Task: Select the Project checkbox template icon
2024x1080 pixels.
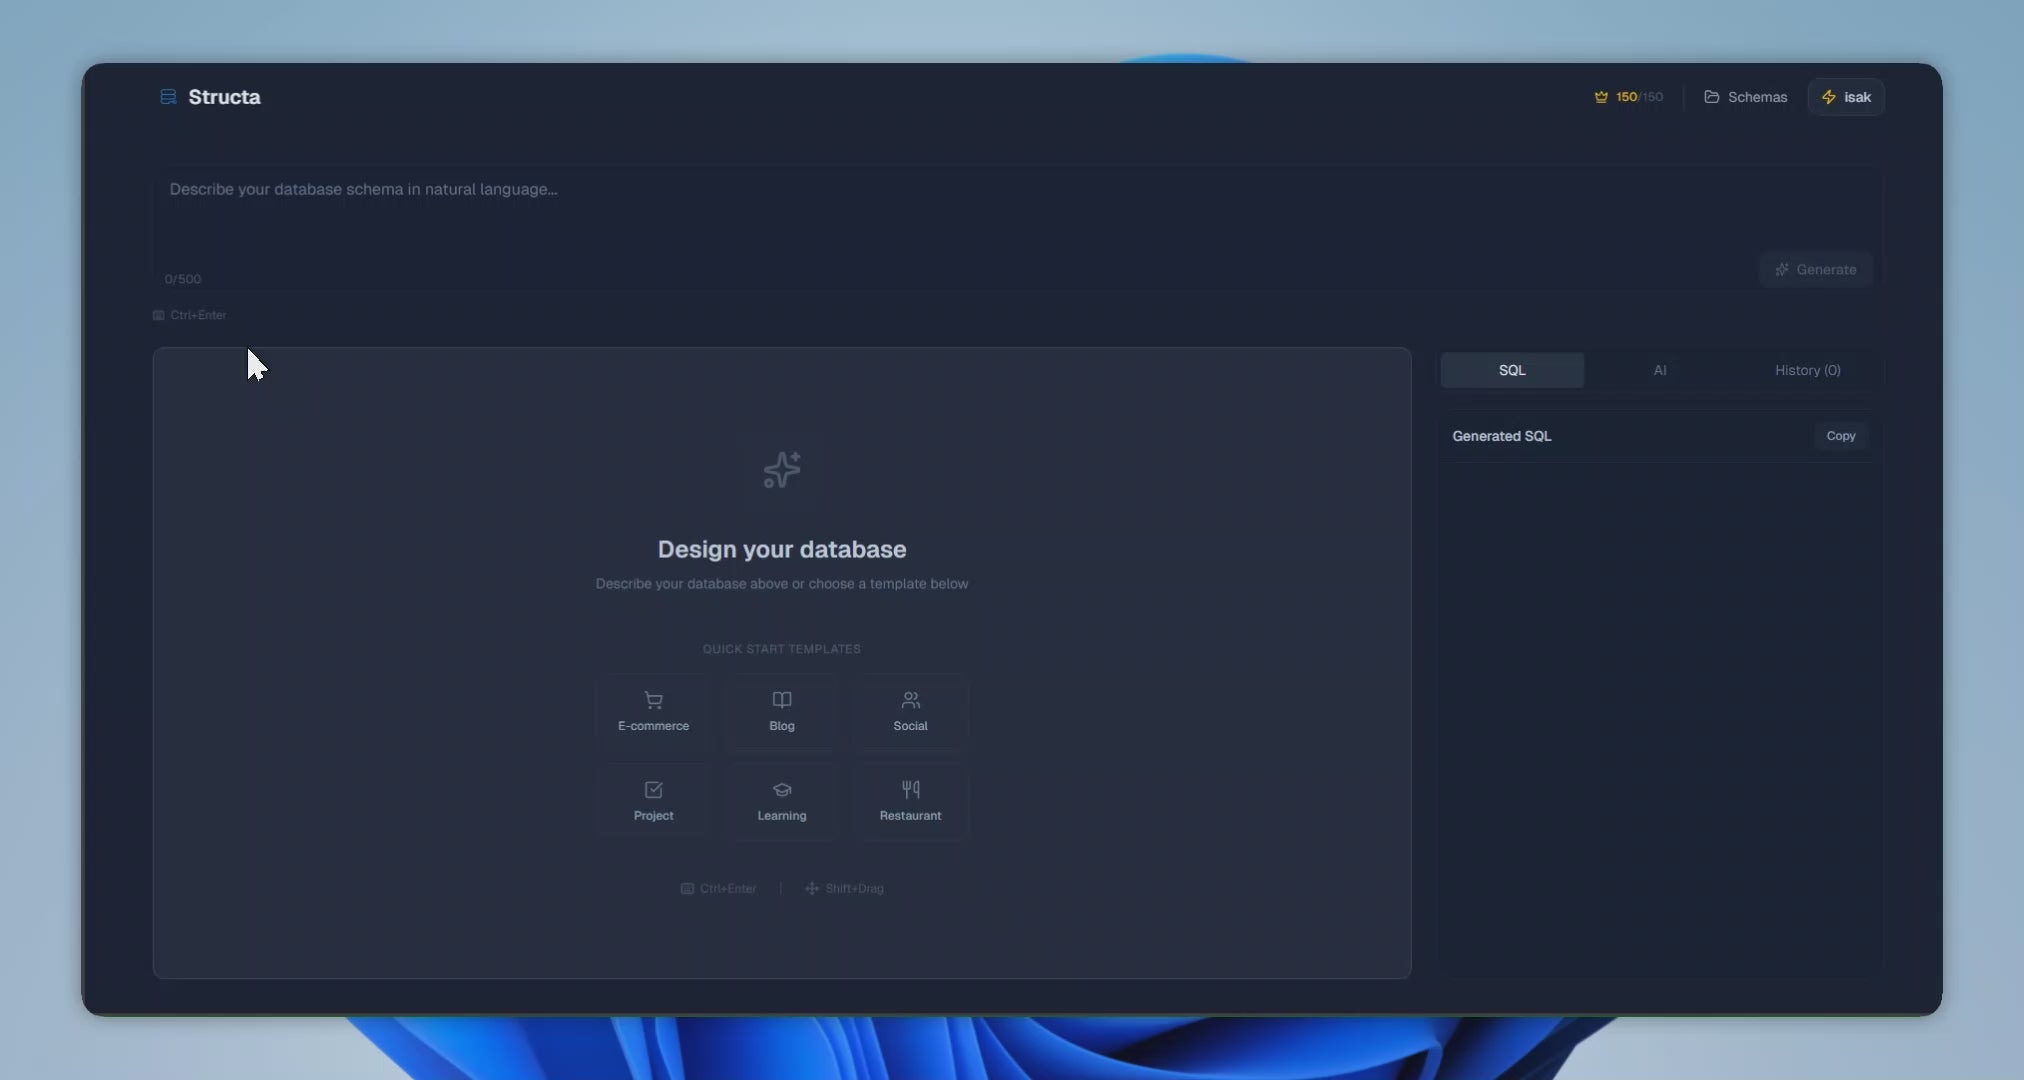Action: point(653,790)
